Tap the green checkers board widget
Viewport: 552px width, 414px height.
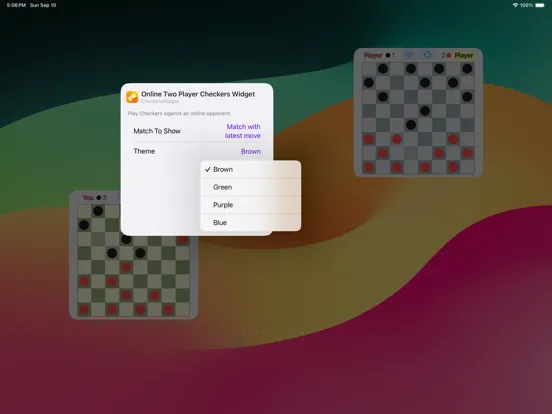pyautogui.click(x=133, y=255)
